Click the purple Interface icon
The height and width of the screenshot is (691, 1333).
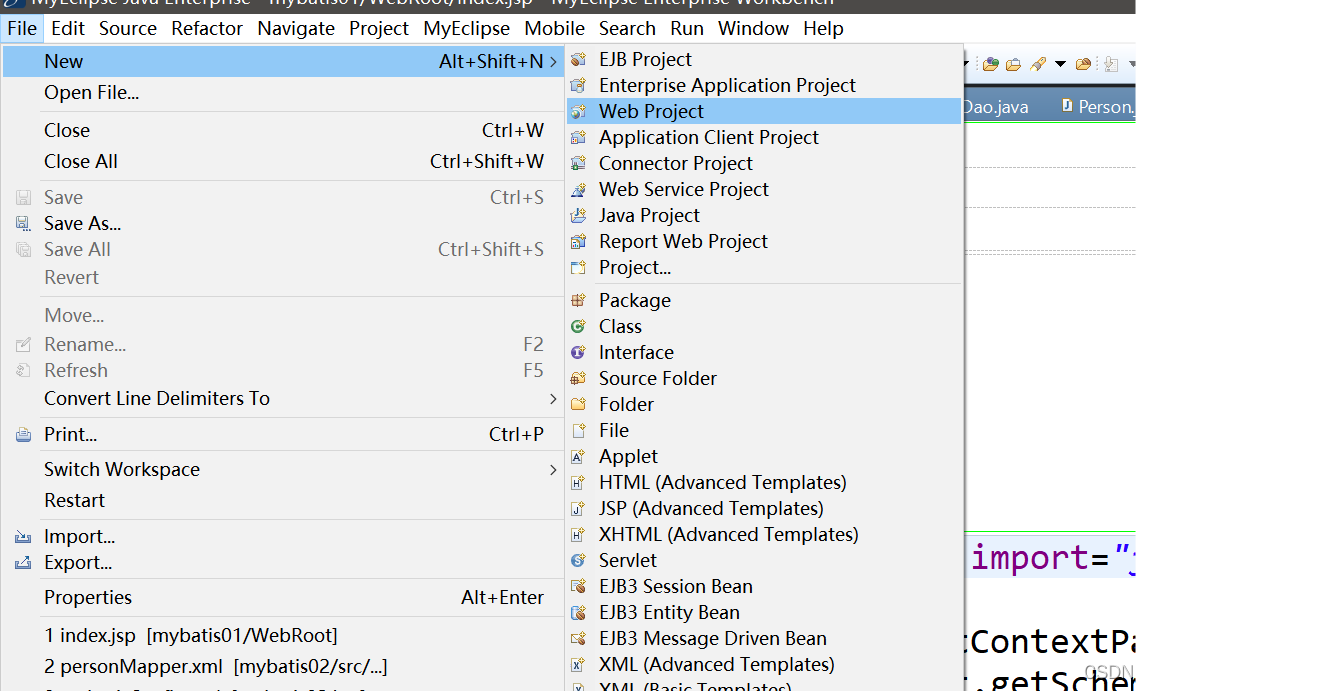[x=578, y=353]
